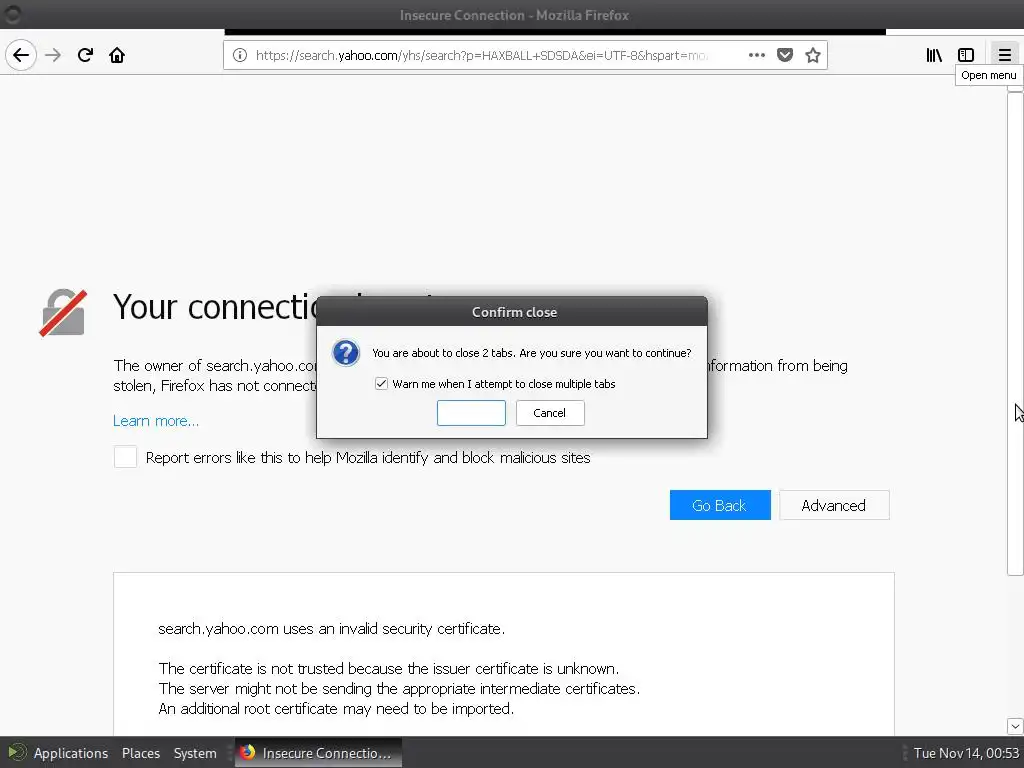Open the System menu

click(x=195, y=753)
